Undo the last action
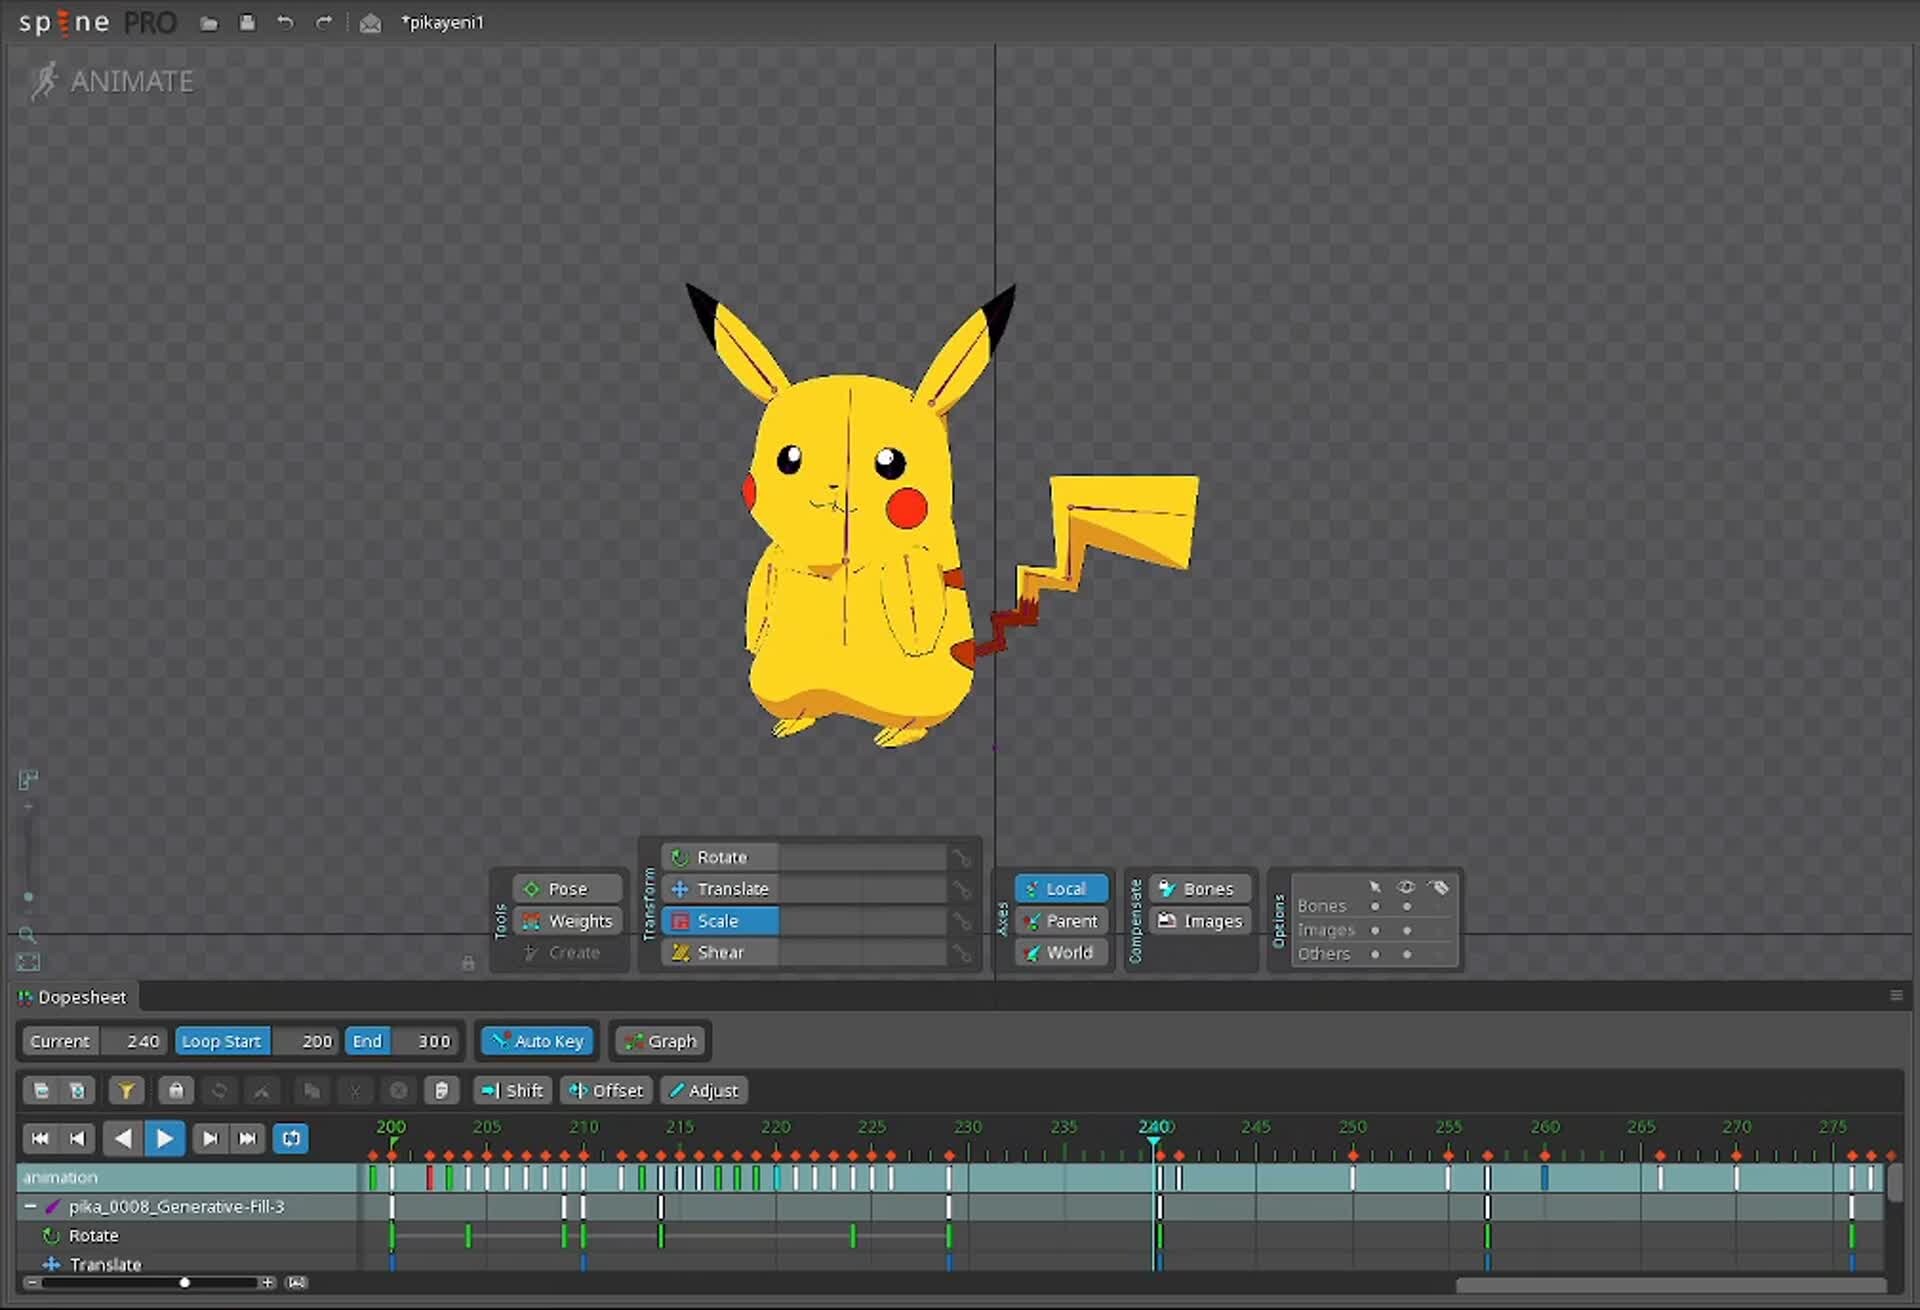The image size is (1920, 1310). pos(286,23)
